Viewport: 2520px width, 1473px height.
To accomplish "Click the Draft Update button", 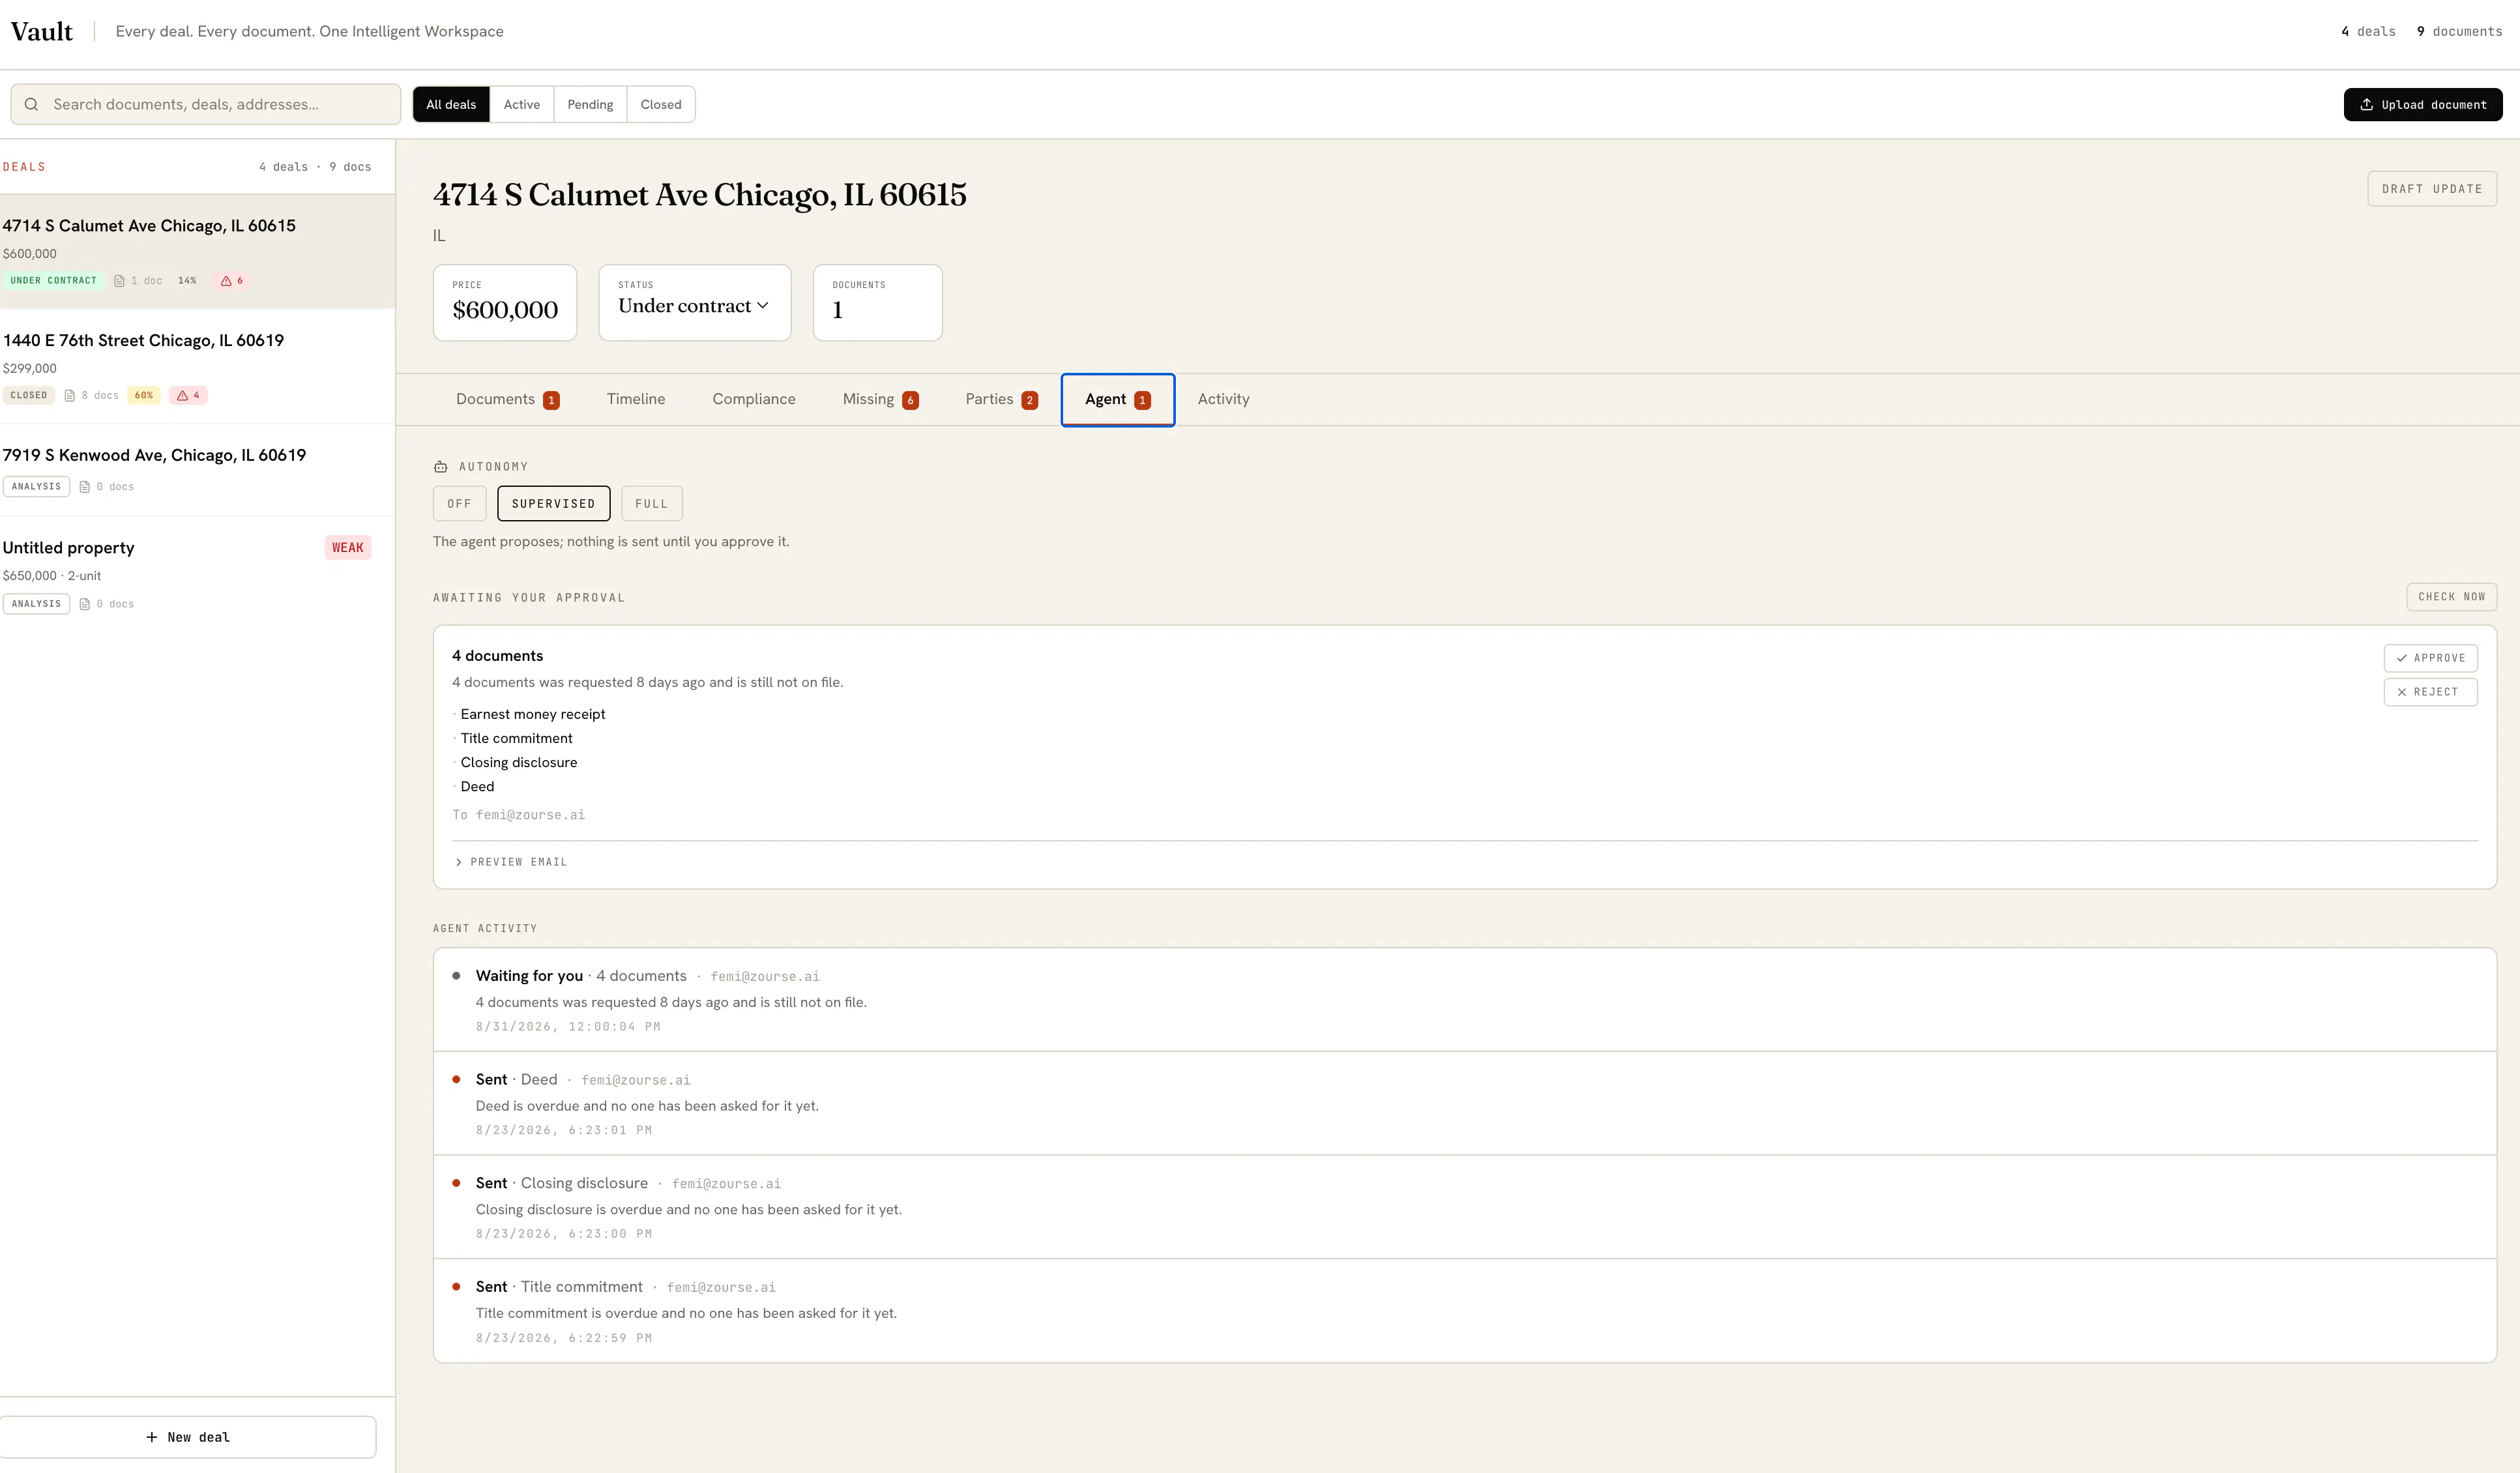I will coord(2431,189).
